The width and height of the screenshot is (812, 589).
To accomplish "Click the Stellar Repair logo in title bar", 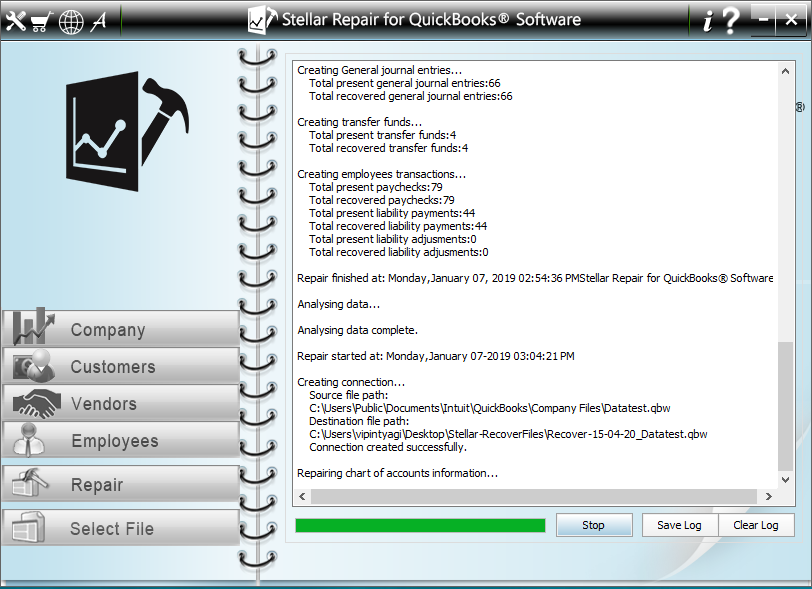I will 262,20.
